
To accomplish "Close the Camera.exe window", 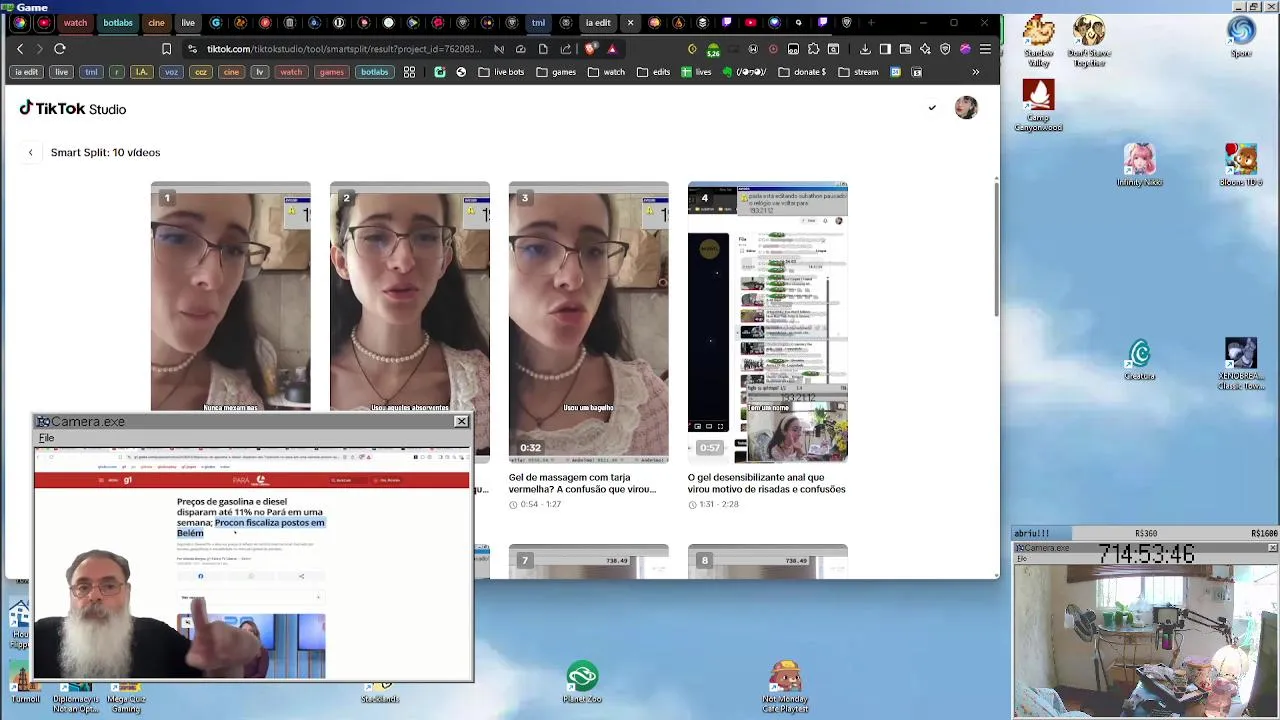I will 461,422.
